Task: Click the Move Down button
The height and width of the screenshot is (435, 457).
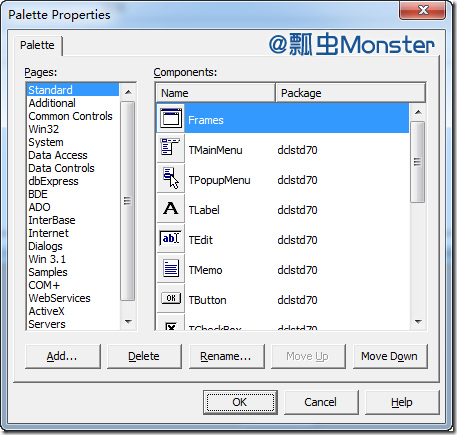Action: (x=390, y=356)
